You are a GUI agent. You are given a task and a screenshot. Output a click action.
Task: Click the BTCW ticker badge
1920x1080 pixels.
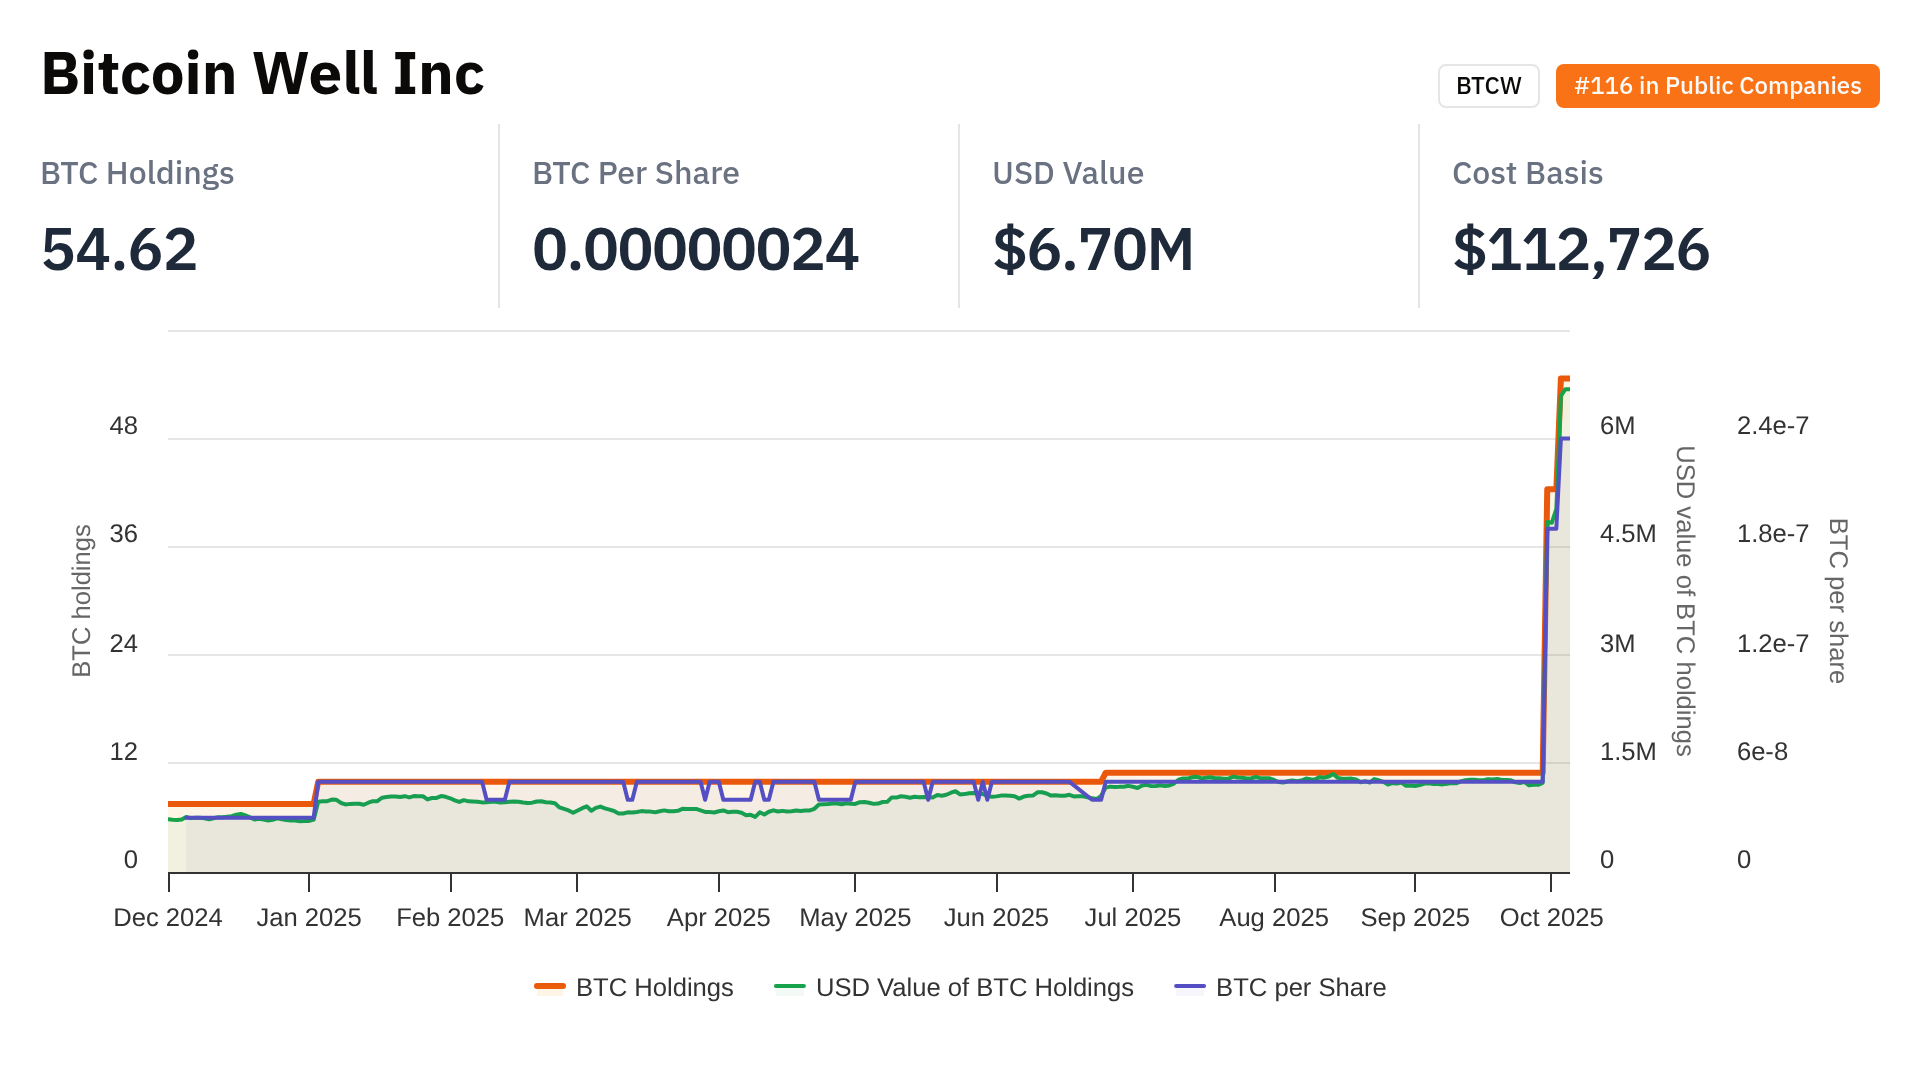(1488, 86)
